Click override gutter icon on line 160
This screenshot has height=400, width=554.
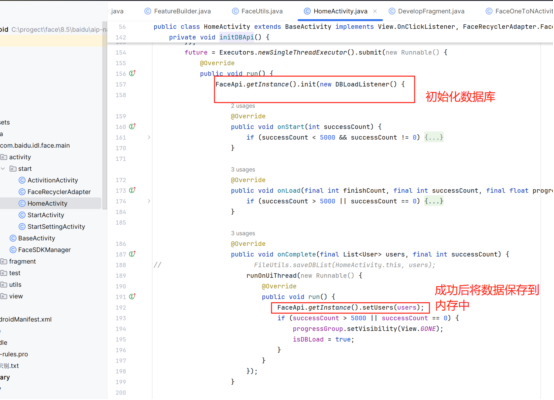(132, 127)
